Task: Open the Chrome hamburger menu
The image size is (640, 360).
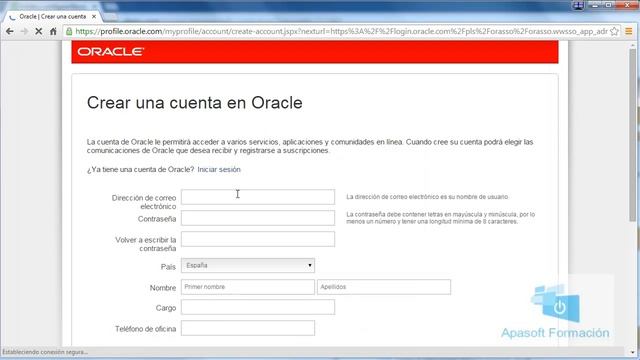Action: pos(629,31)
